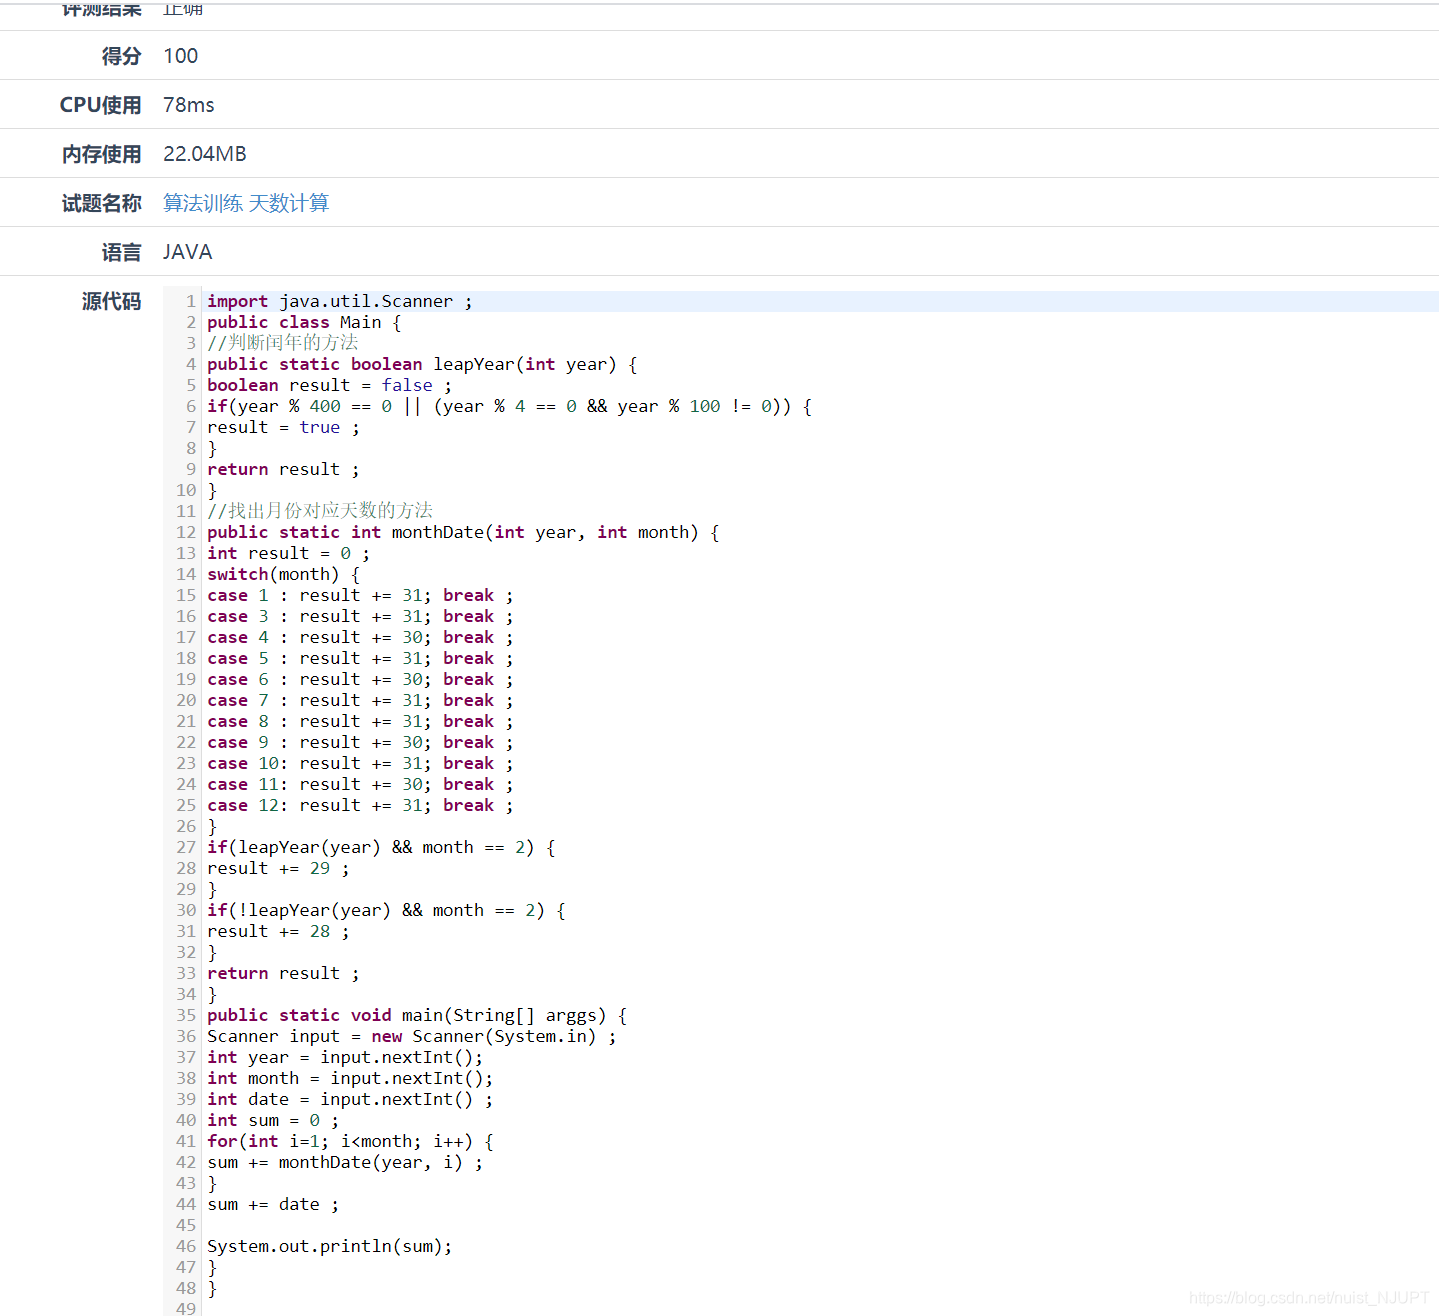Click the 得分 label
The image size is (1439, 1316).
tap(121, 56)
